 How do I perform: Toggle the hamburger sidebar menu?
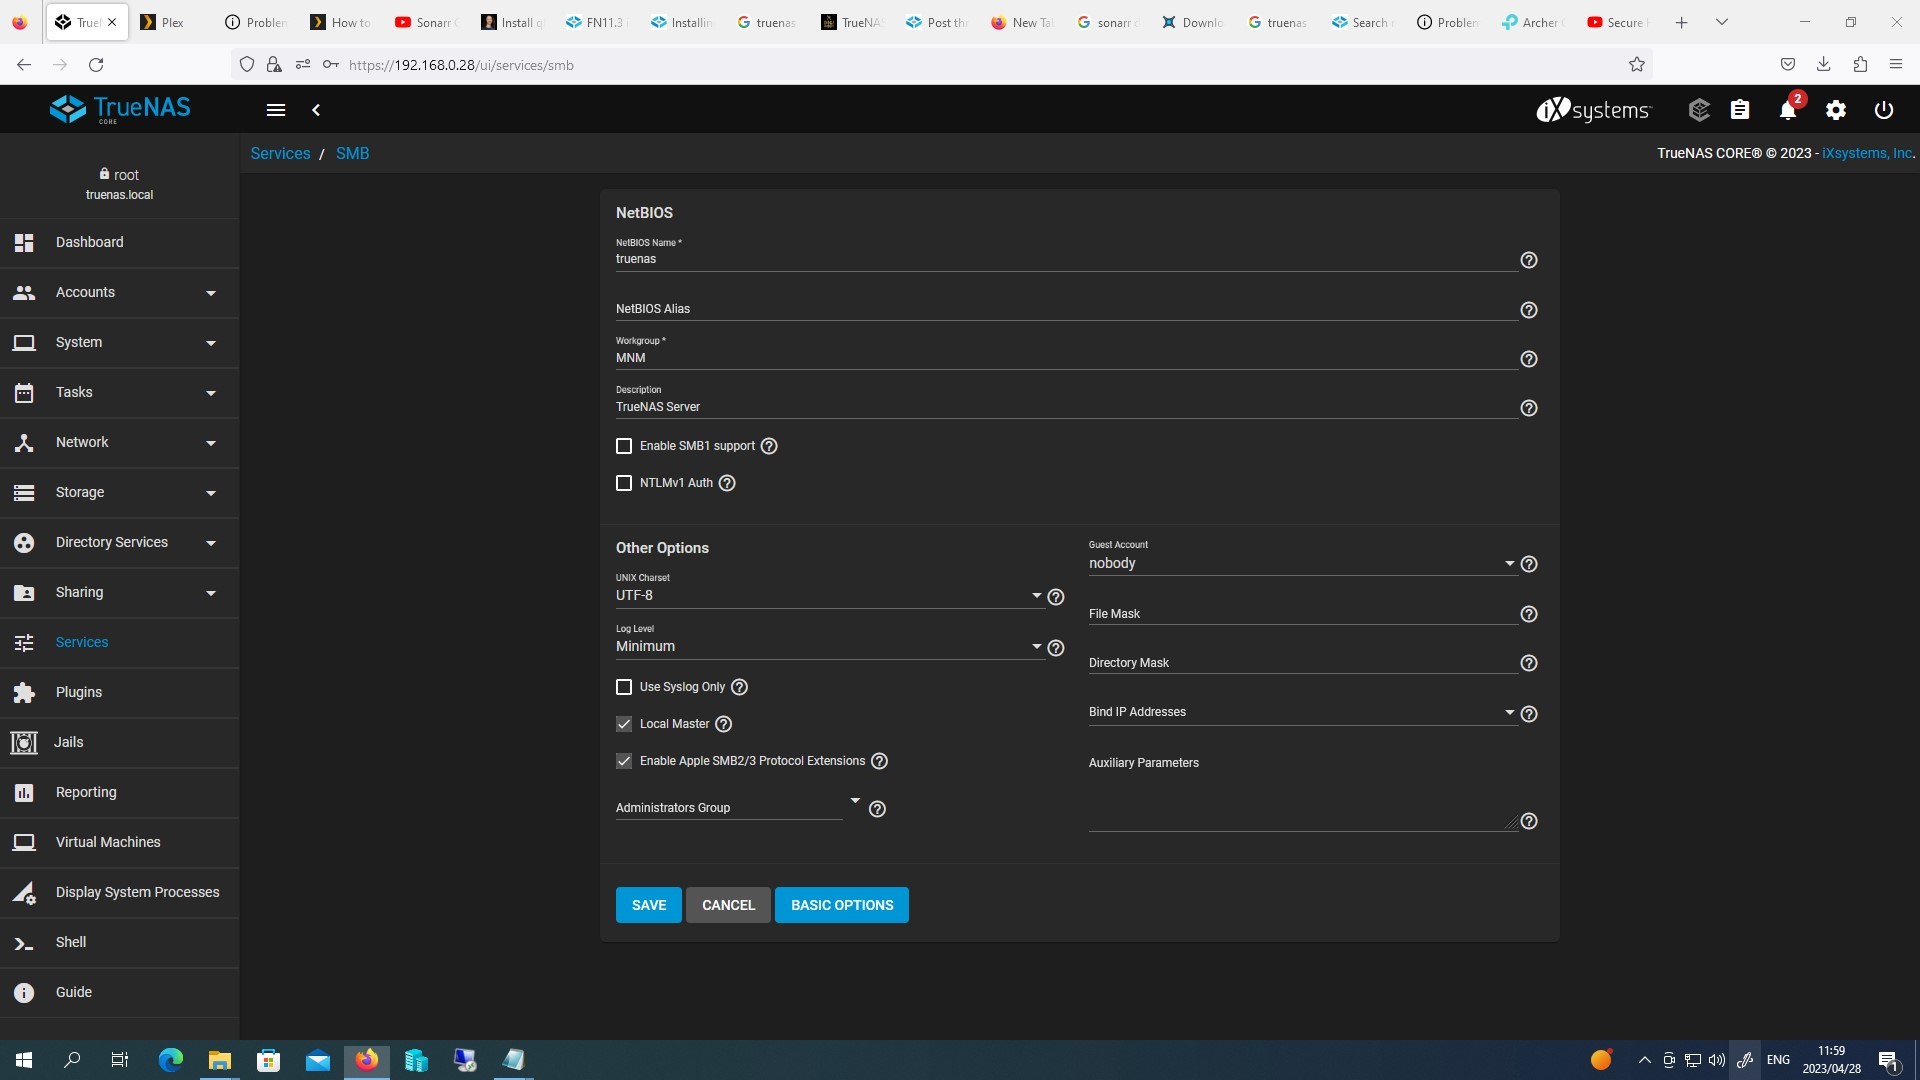tap(276, 110)
